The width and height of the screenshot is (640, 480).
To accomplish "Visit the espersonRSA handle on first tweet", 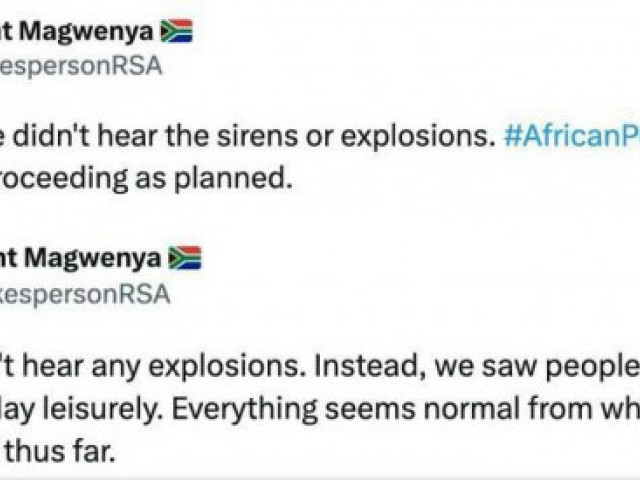I will [81, 66].
